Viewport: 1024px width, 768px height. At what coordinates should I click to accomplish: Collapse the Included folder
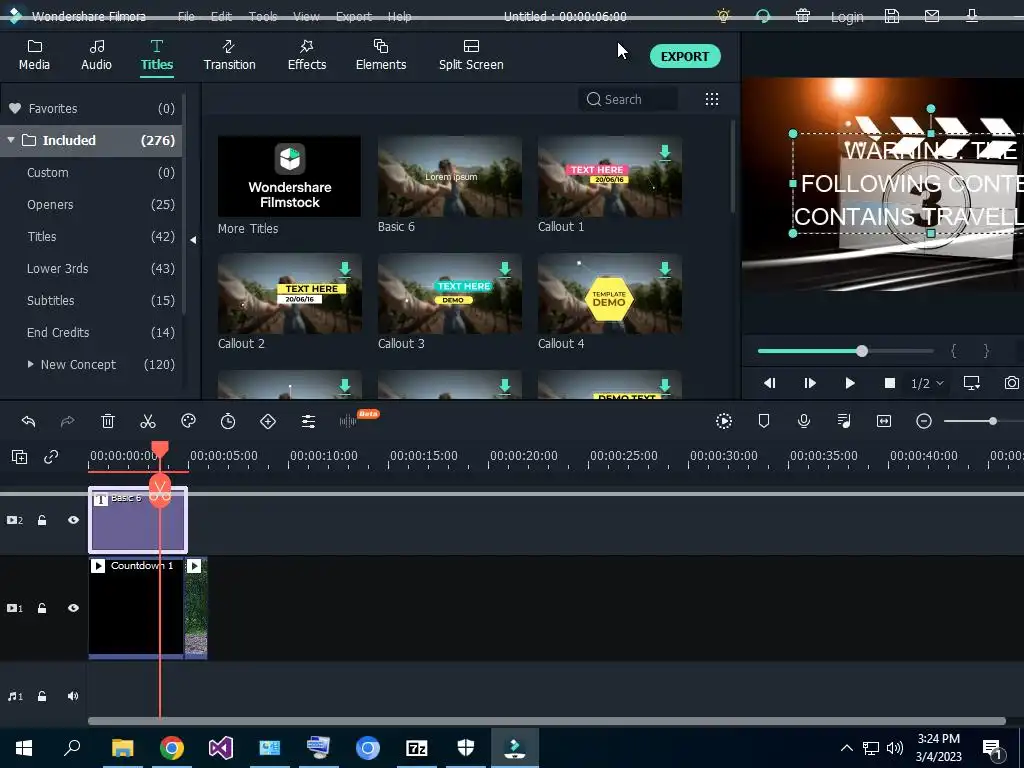click(x=11, y=140)
